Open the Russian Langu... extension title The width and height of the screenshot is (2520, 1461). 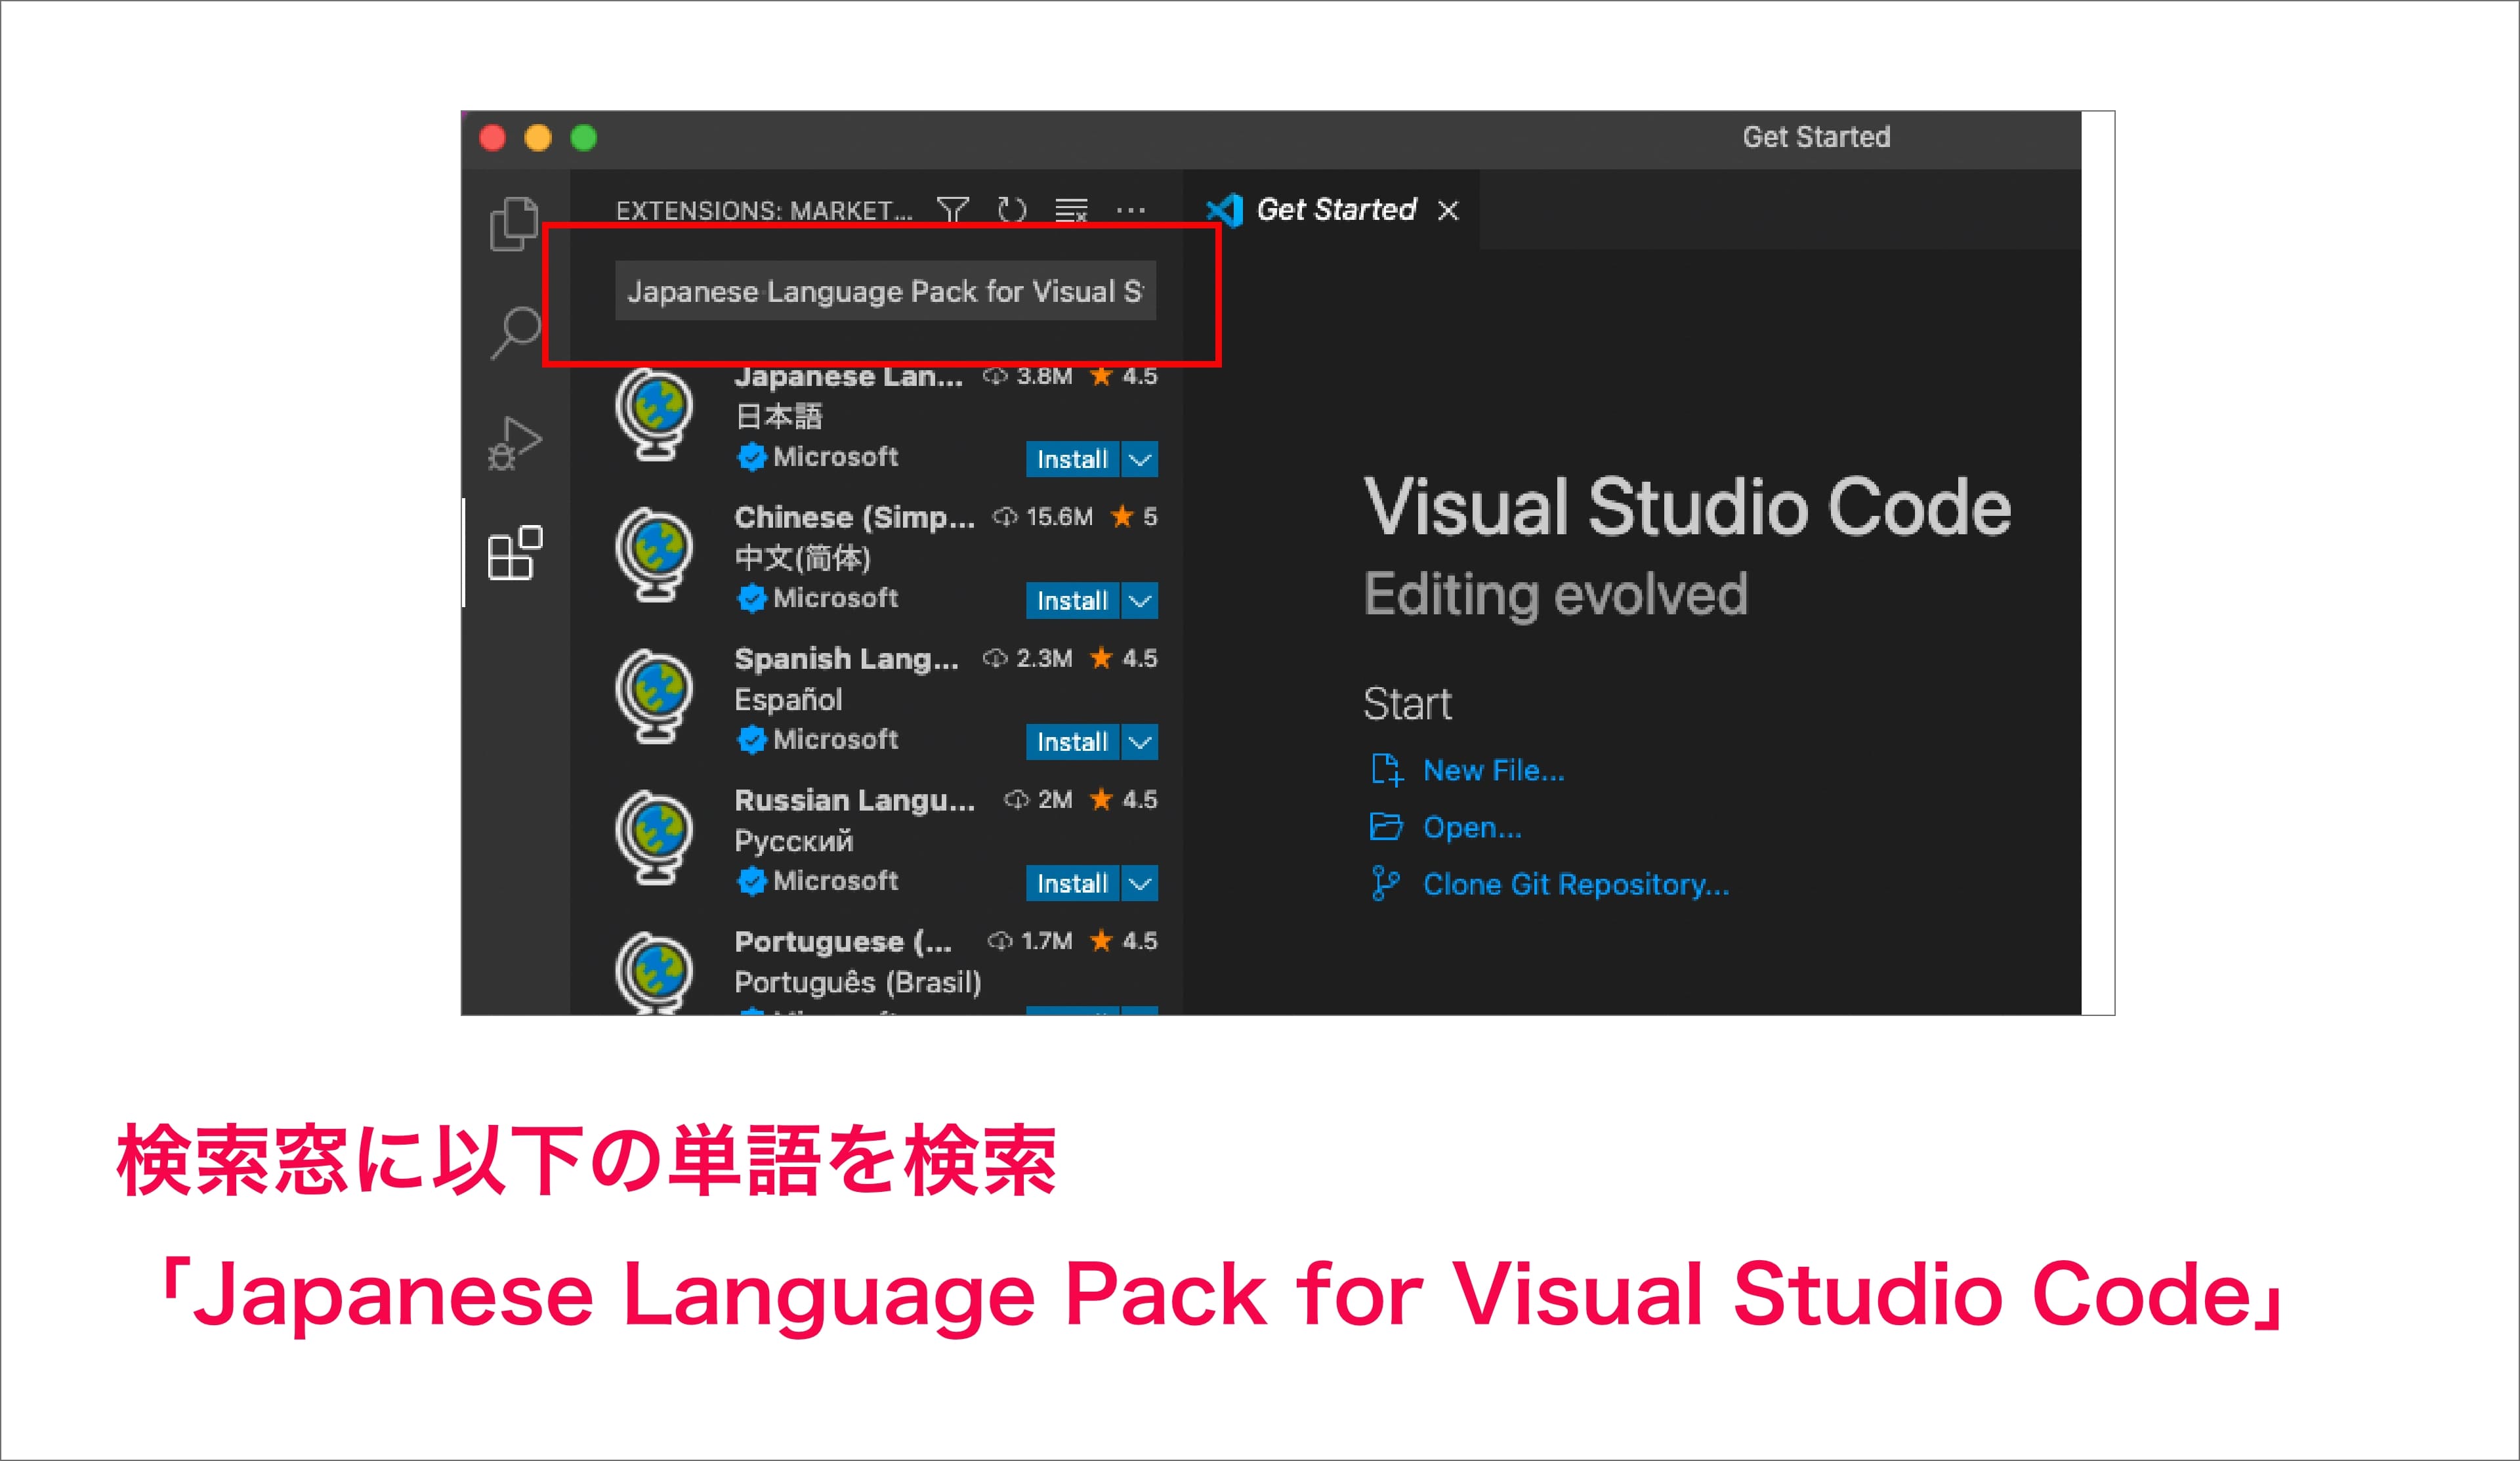(854, 800)
